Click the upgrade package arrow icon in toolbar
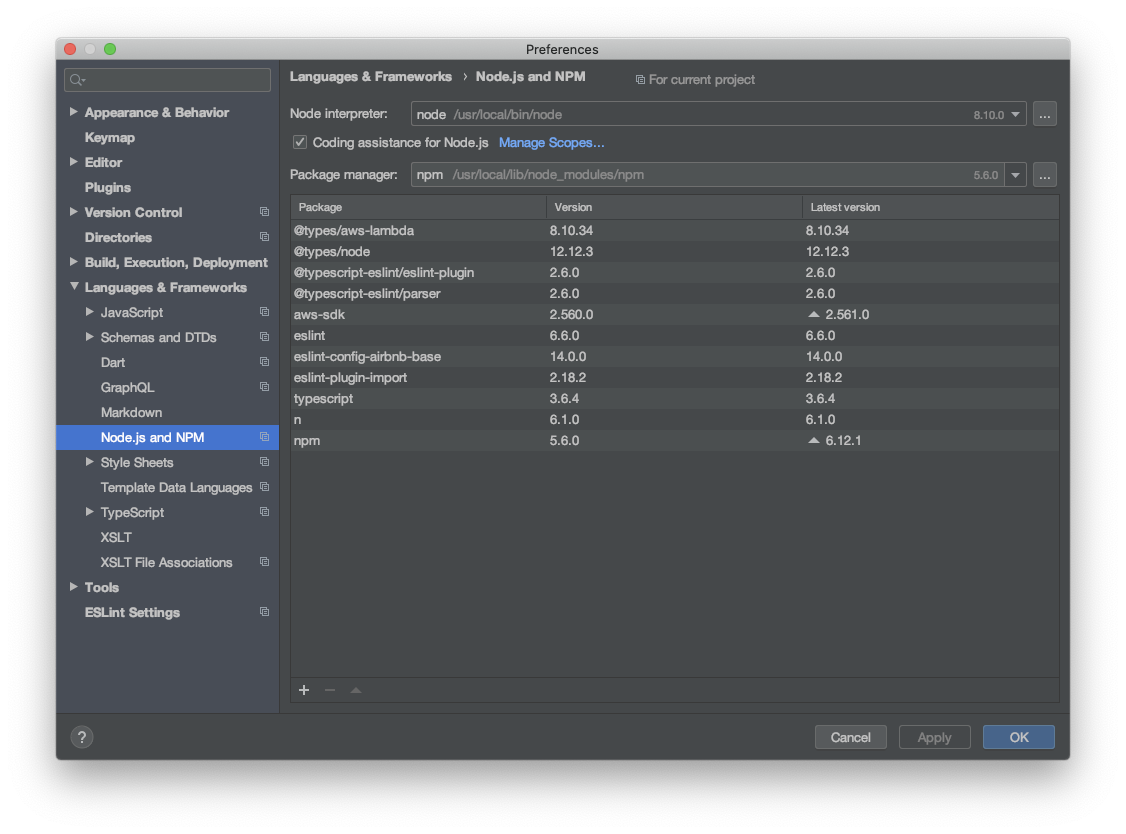 click(355, 690)
